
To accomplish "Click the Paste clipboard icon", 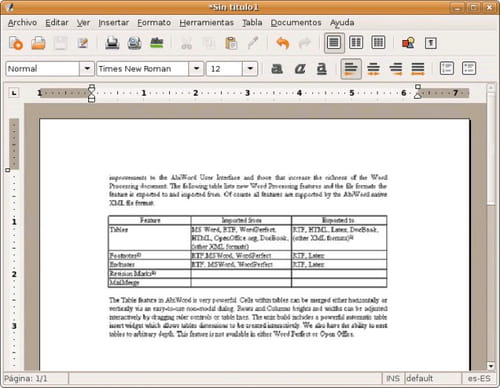I will pyautogui.click(x=231, y=43).
